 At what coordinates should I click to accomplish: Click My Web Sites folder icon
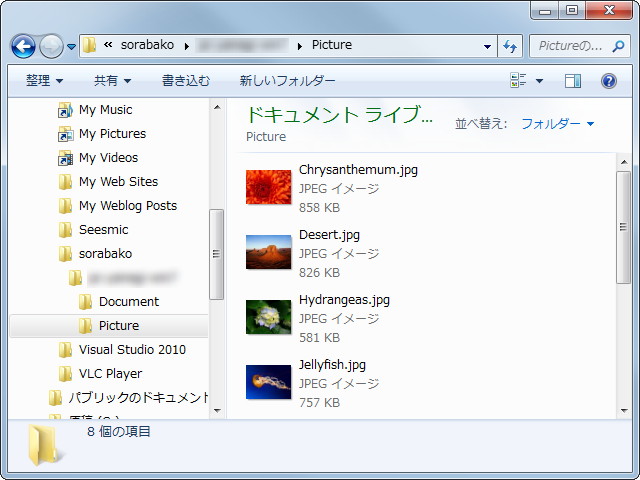coord(65,182)
